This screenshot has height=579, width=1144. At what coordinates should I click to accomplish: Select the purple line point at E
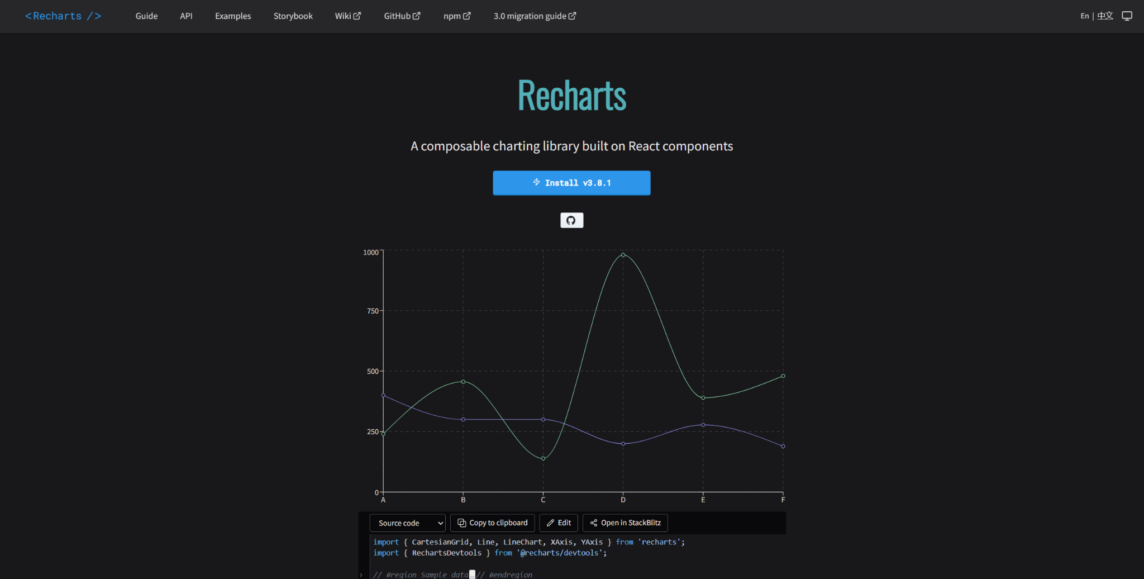[x=703, y=424]
